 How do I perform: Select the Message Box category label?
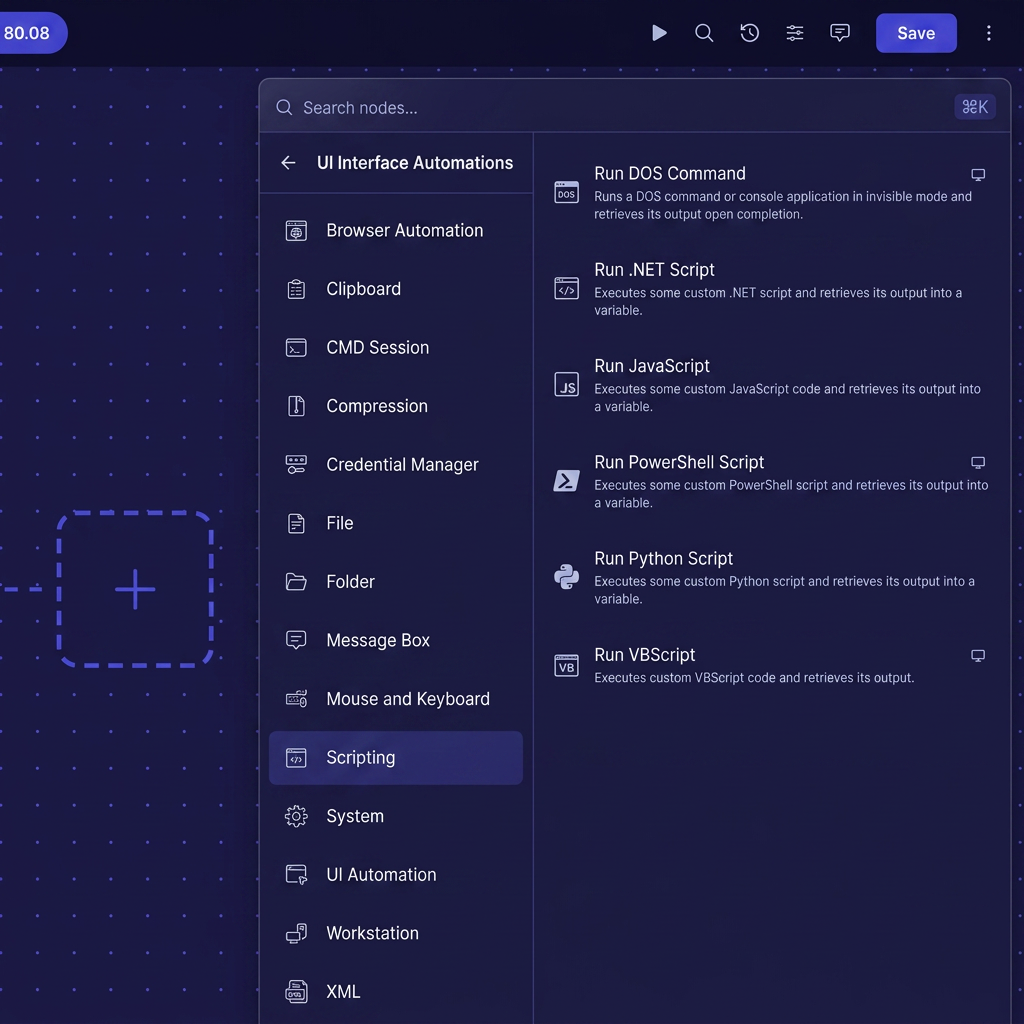(x=377, y=640)
